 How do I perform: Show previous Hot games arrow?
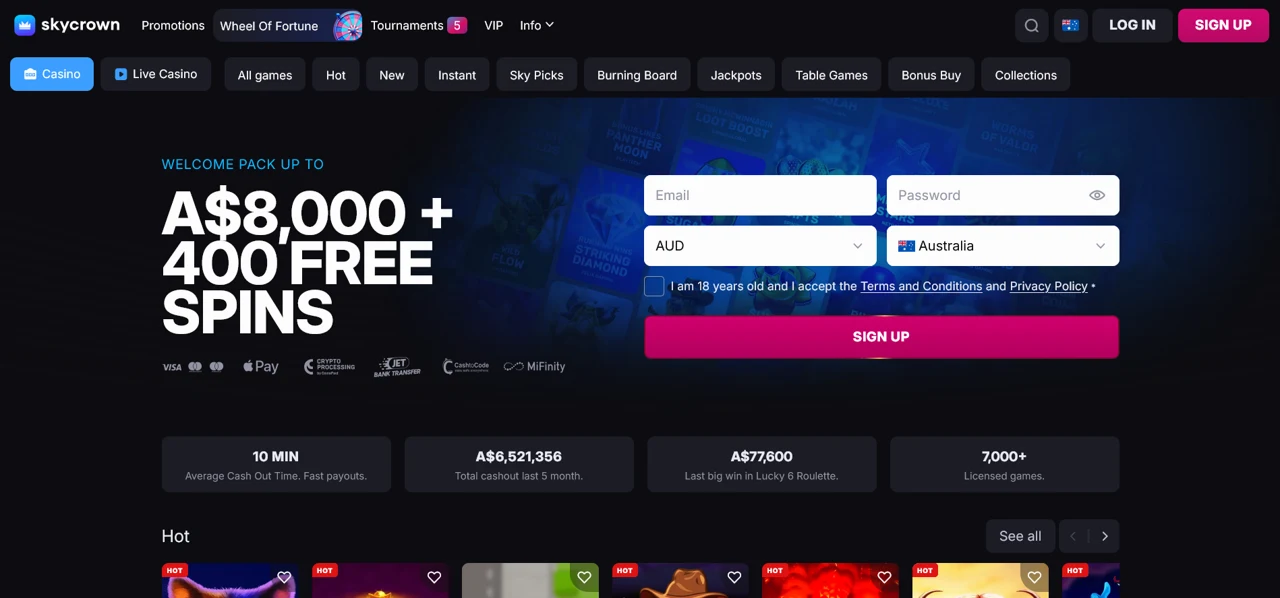click(x=1073, y=536)
